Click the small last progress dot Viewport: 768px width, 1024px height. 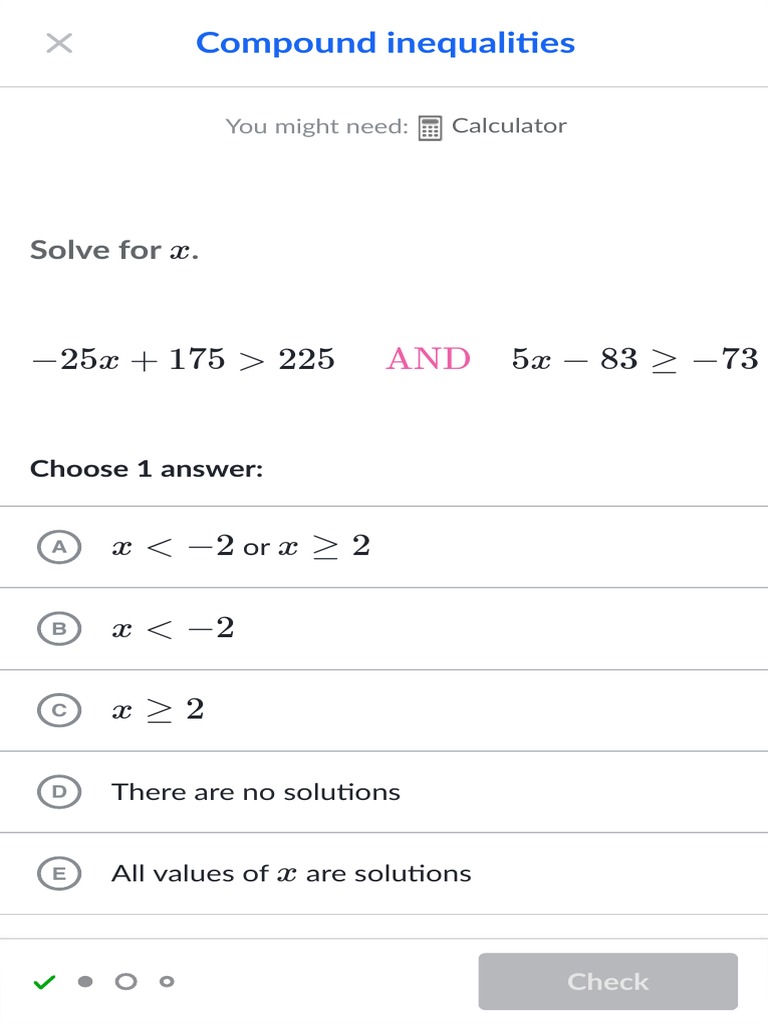point(167,982)
